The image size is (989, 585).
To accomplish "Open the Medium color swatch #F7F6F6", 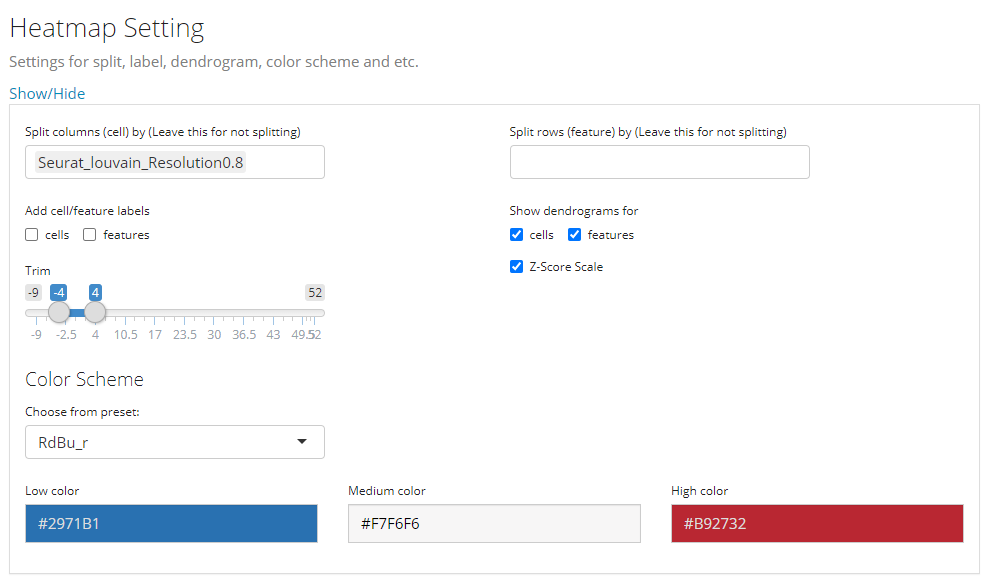I will pos(494,523).
